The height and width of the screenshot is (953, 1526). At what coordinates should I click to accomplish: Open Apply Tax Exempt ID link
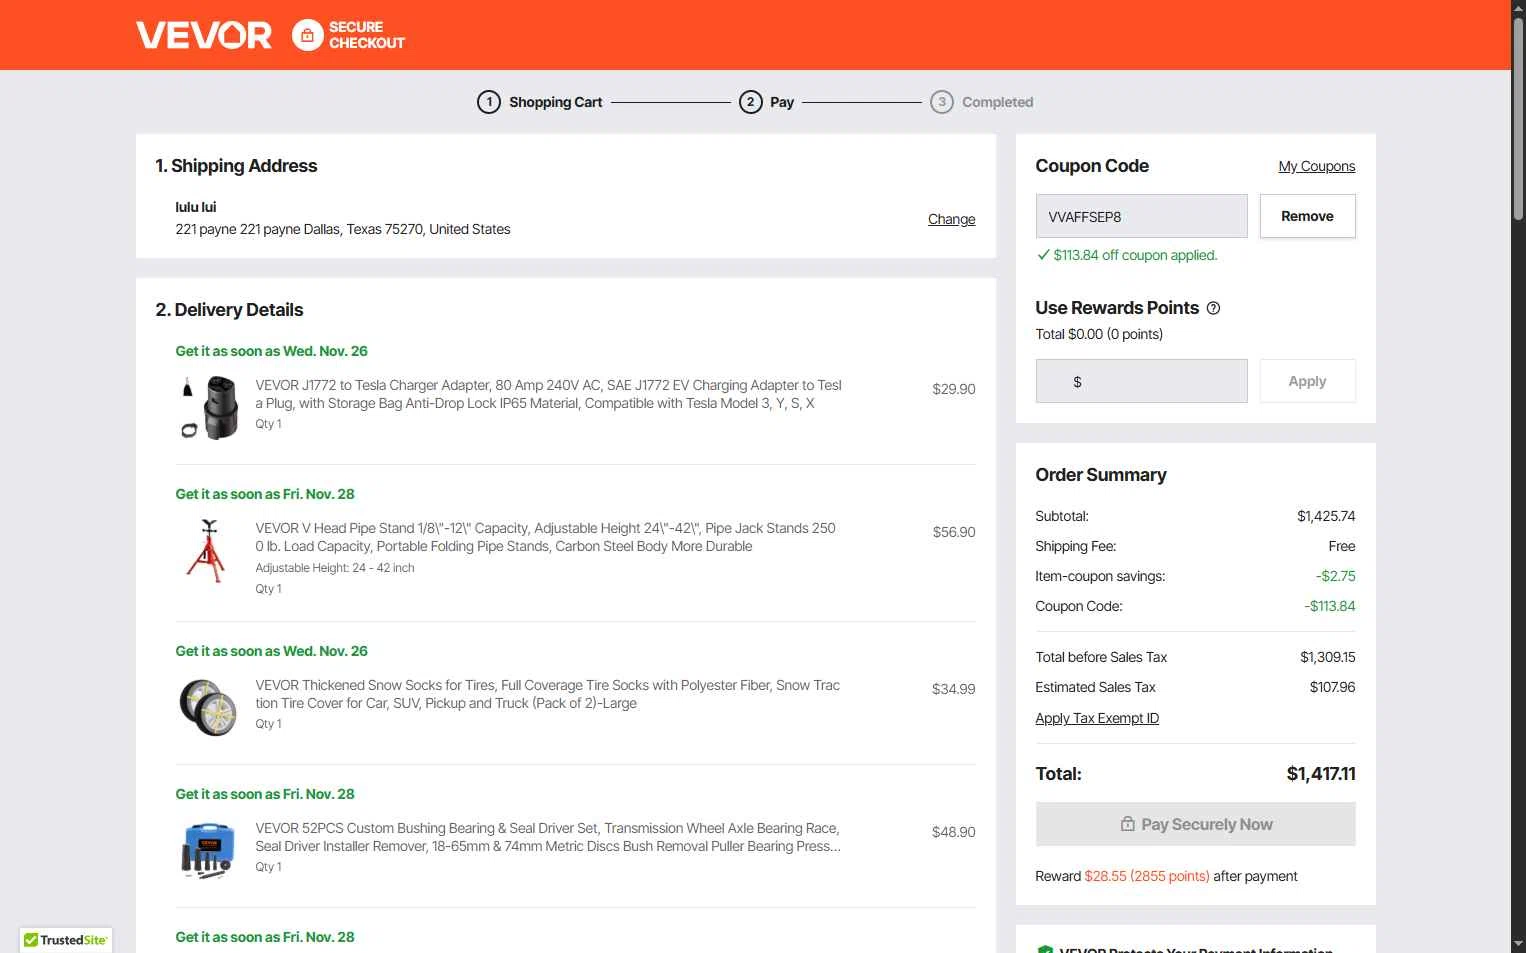pyautogui.click(x=1097, y=718)
